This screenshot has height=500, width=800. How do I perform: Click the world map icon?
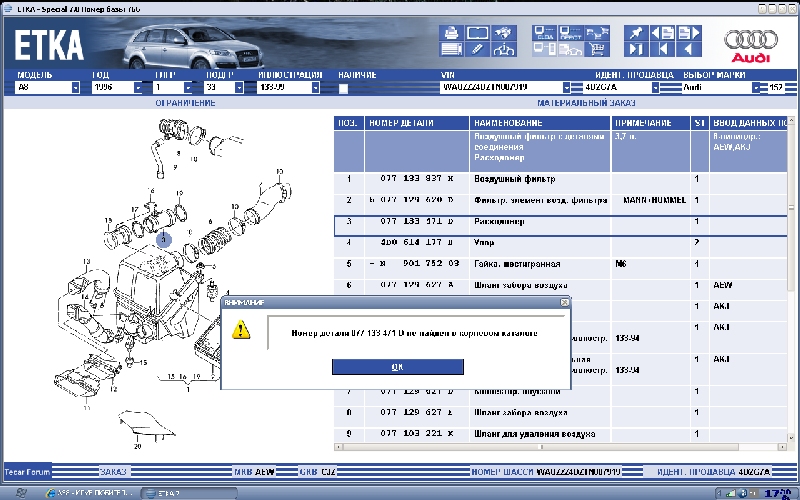coord(505,32)
